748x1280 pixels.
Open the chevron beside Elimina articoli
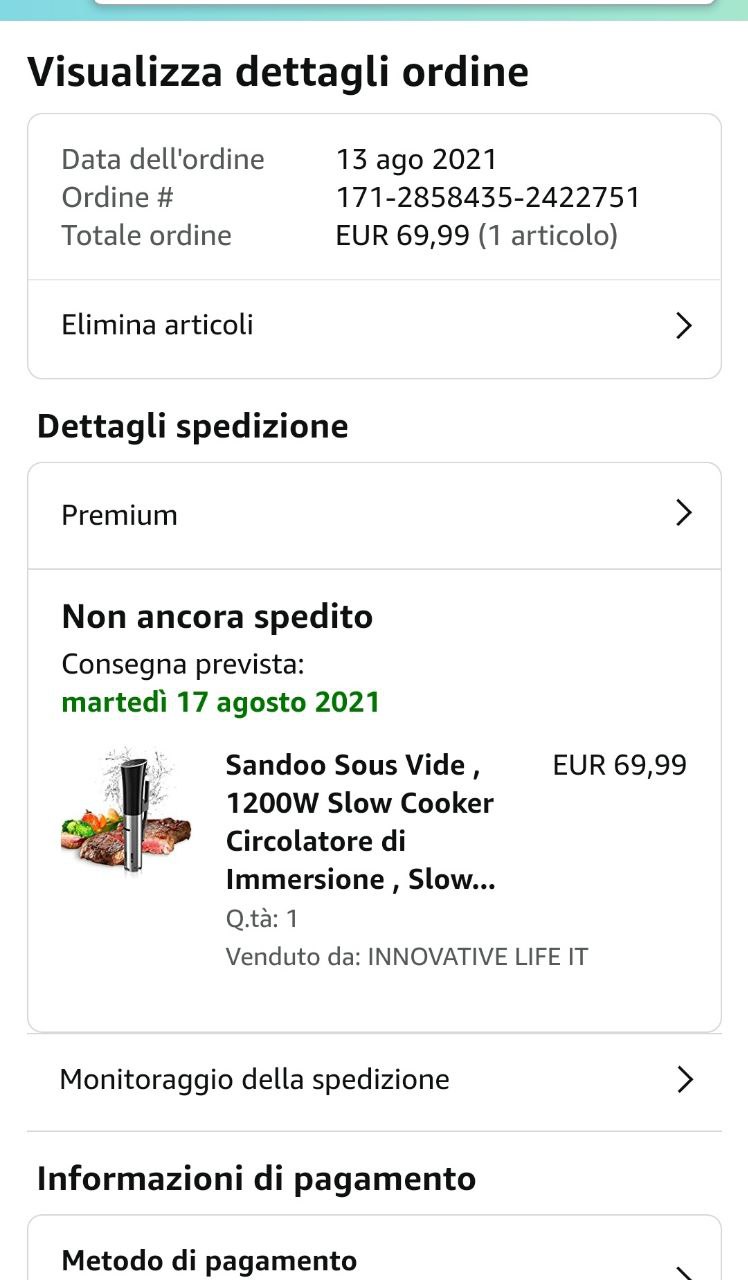[x=684, y=326]
